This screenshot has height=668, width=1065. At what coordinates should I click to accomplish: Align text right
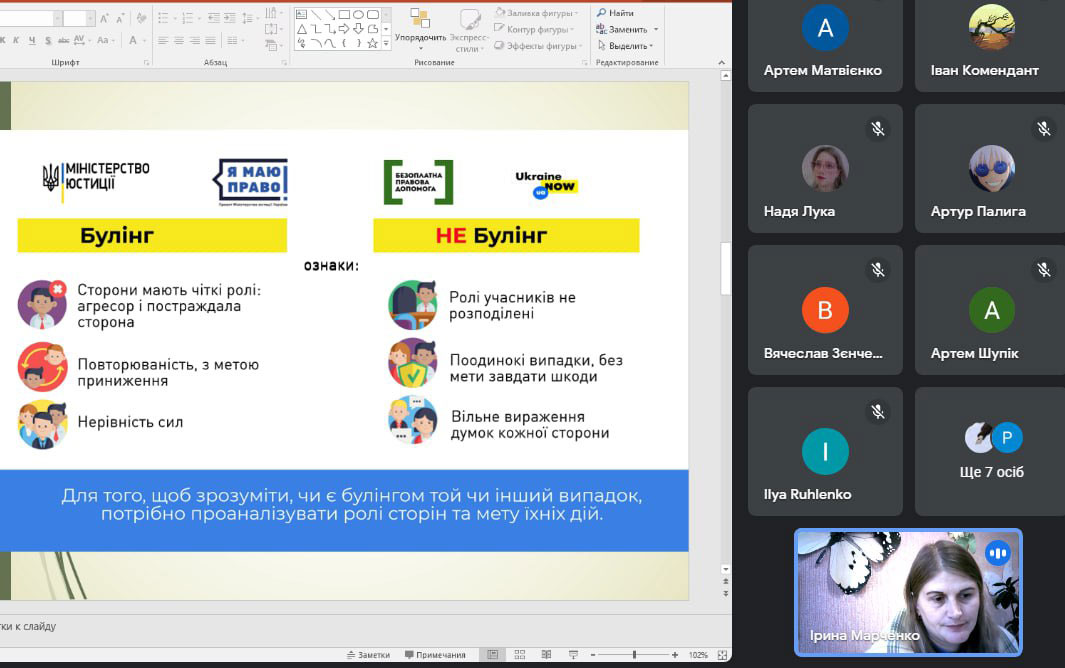[194, 40]
